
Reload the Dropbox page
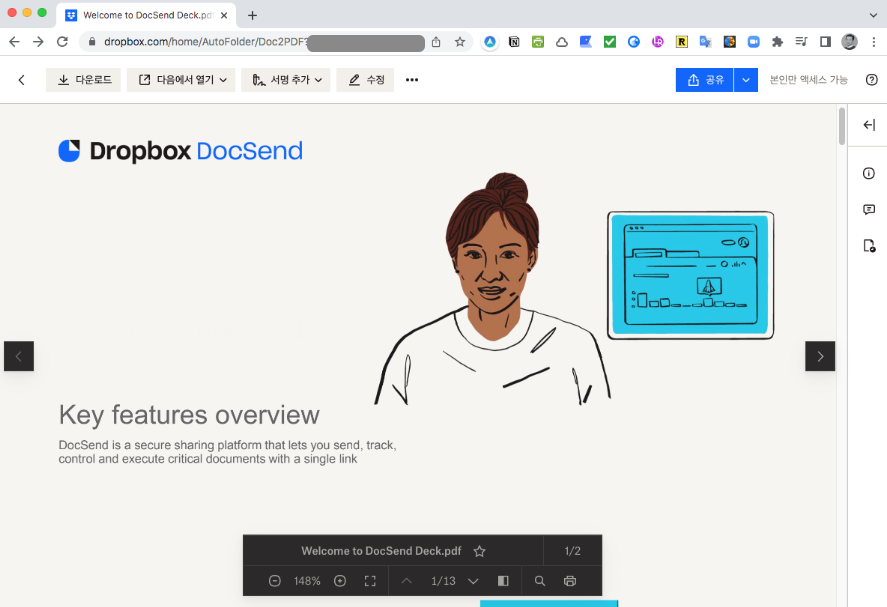62,41
